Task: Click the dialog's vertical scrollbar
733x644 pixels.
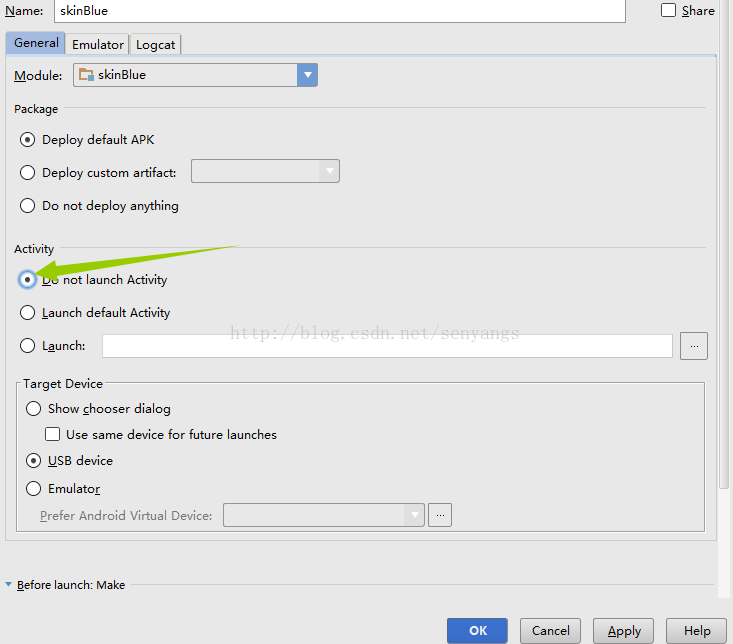Action: [724, 243]
